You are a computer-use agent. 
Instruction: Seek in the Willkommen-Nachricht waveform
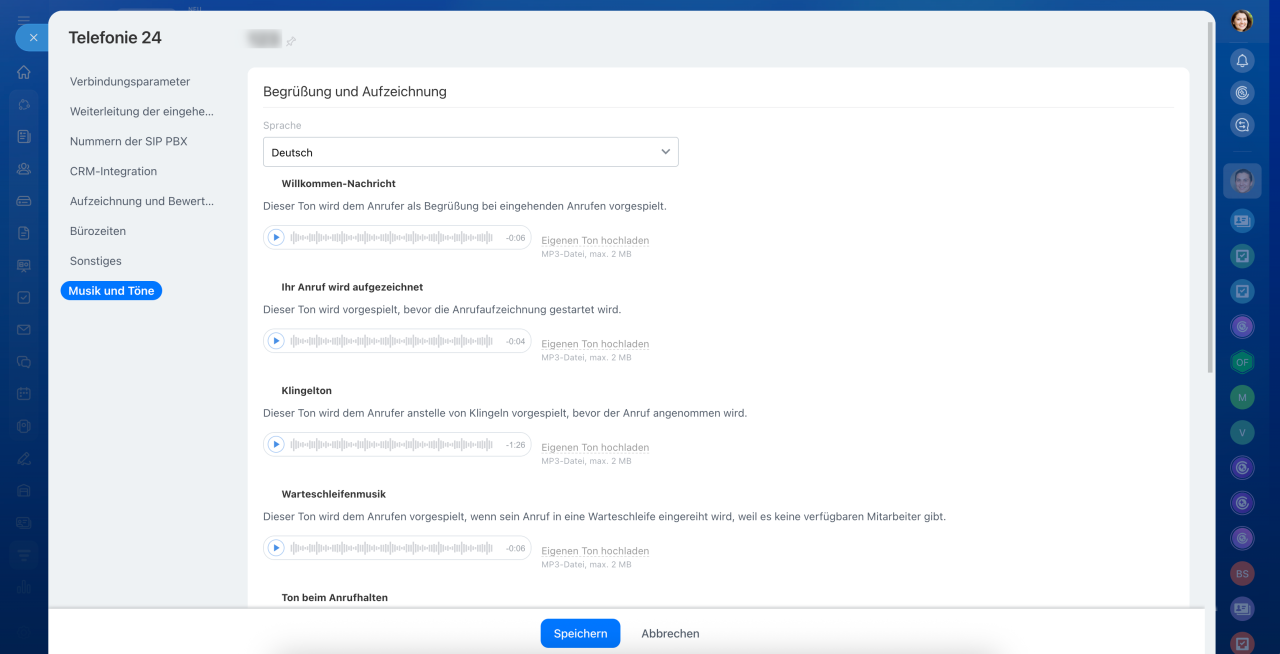[392, 238]
